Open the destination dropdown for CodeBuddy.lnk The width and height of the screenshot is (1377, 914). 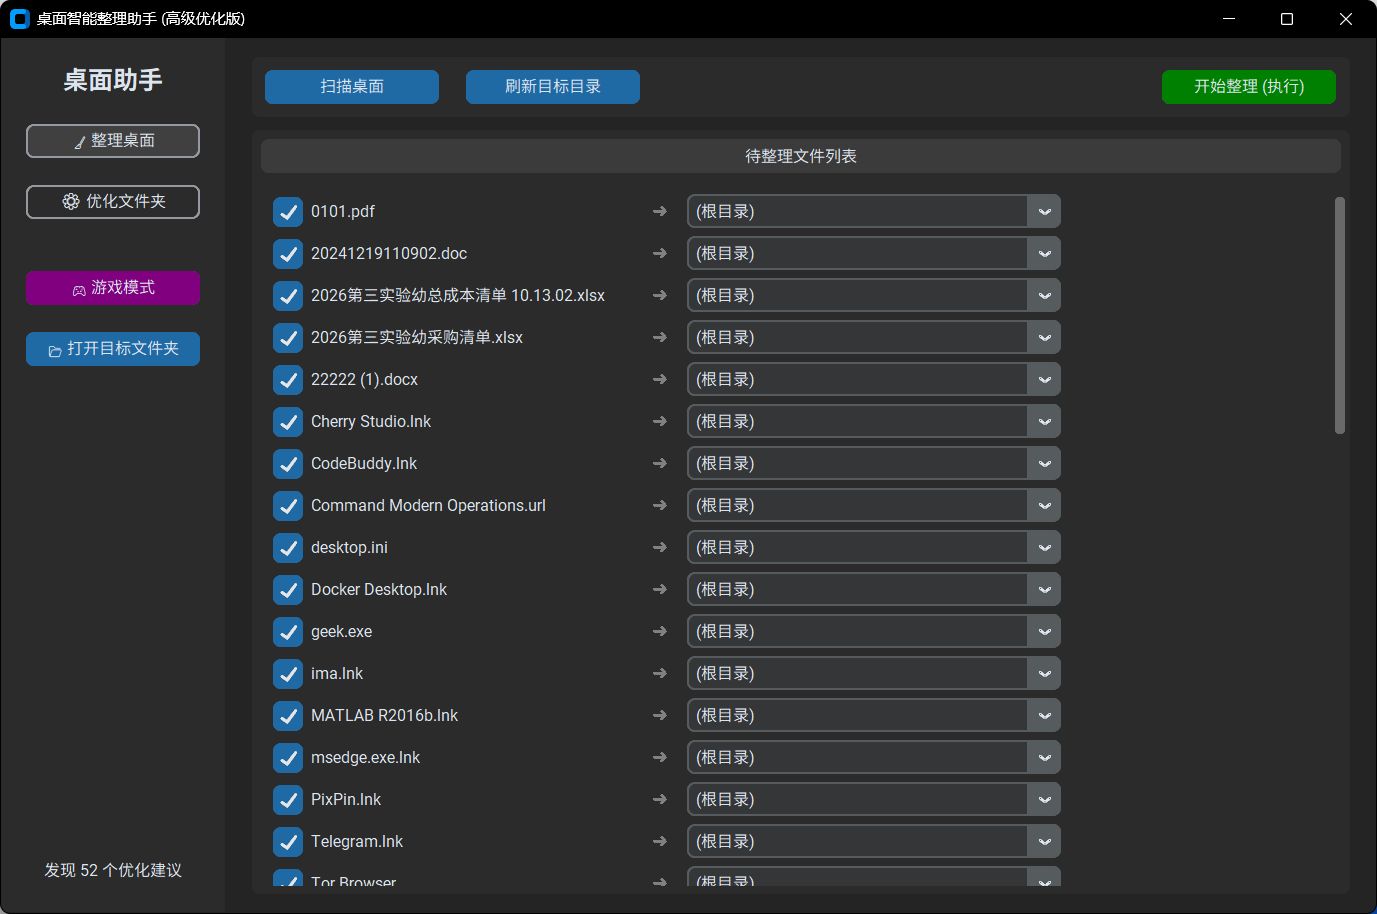pyautogui.click(x=1044, y=463)
